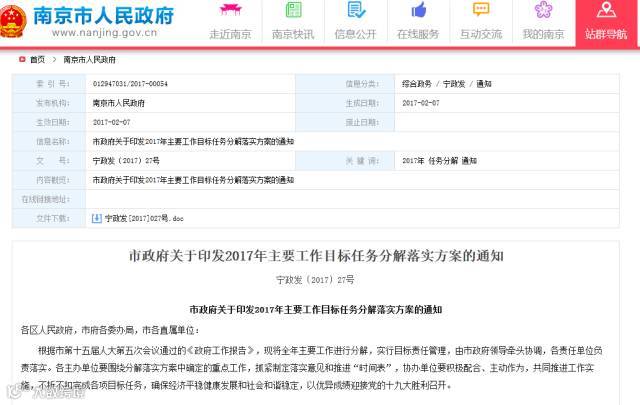Click the map pin icon above 站群导航
The width and height of the screenshot is (640, 405).
[x=607, y=9]
